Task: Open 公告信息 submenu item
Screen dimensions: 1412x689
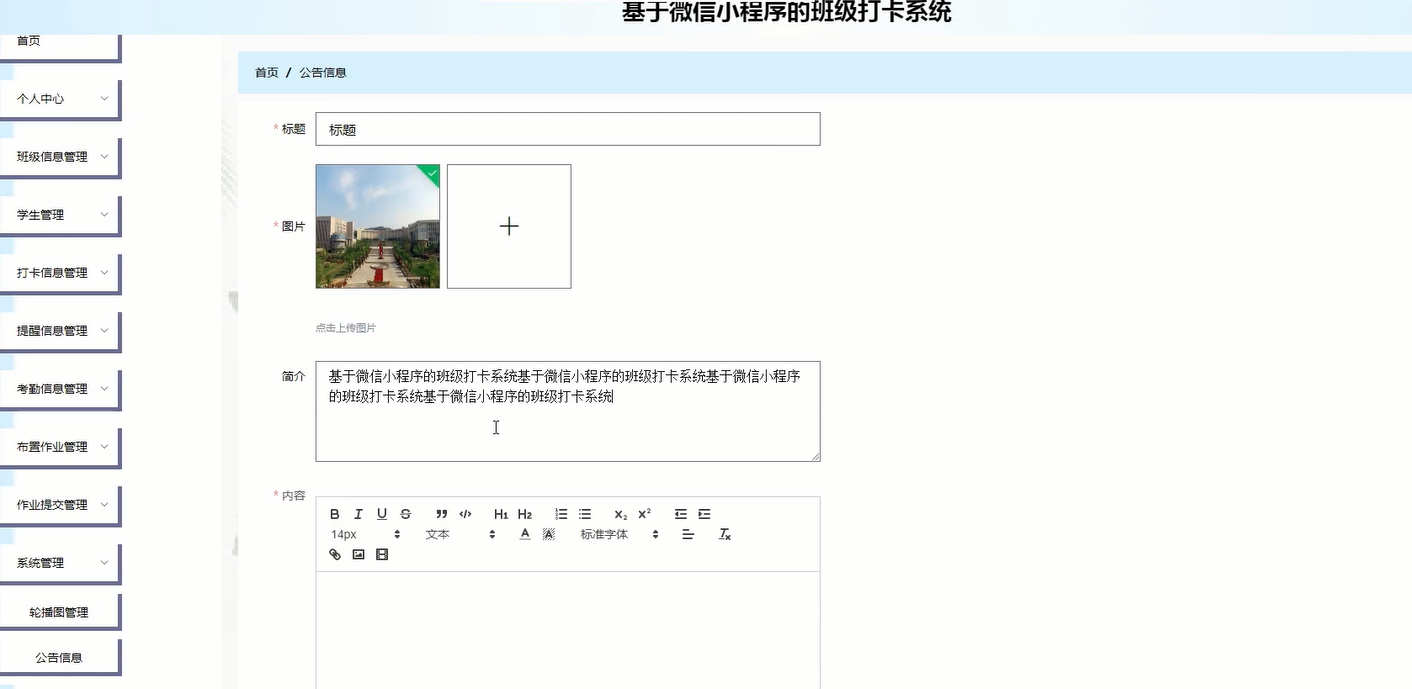Action: coord(60,658)
